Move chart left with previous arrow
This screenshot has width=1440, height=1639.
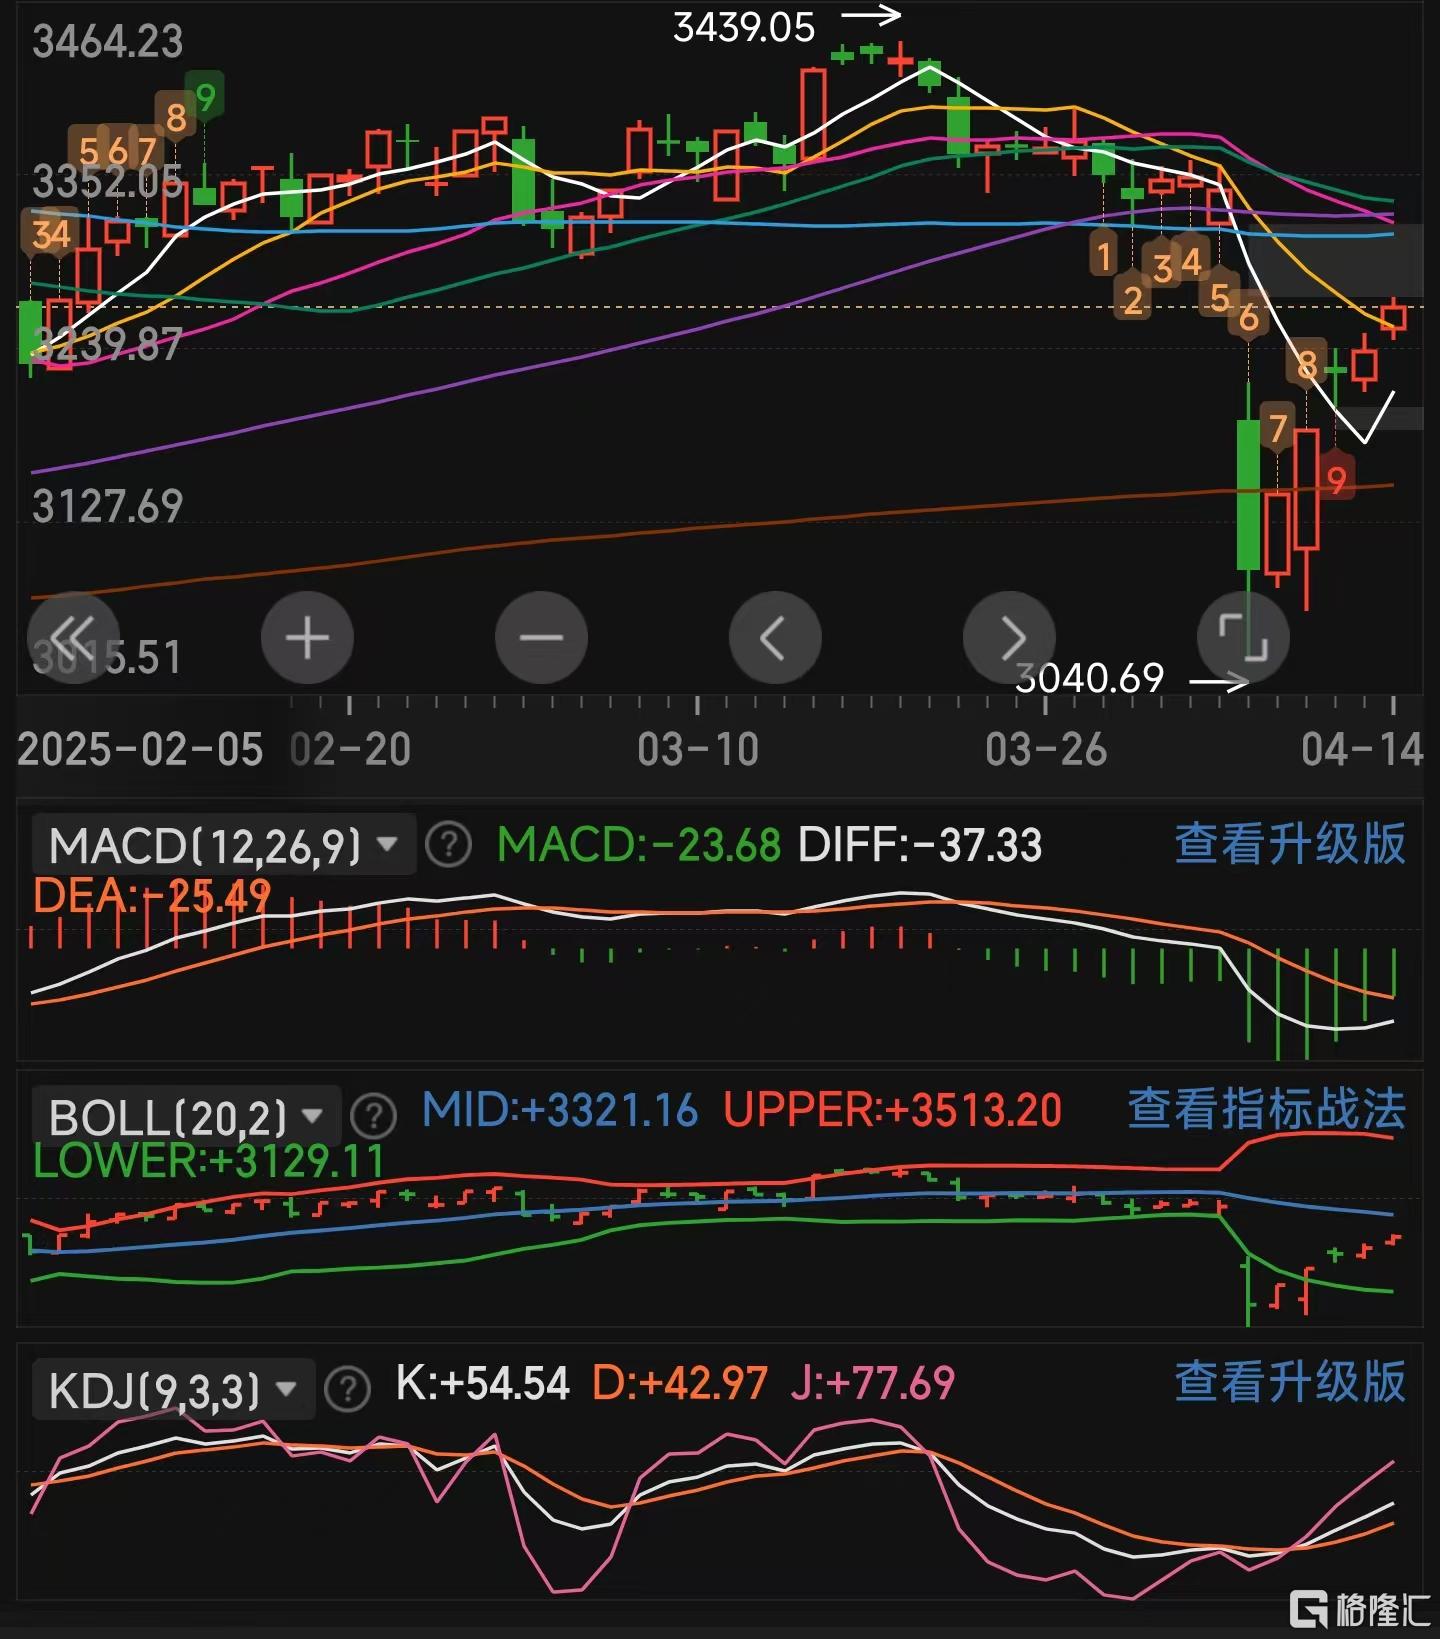(775, 637)
